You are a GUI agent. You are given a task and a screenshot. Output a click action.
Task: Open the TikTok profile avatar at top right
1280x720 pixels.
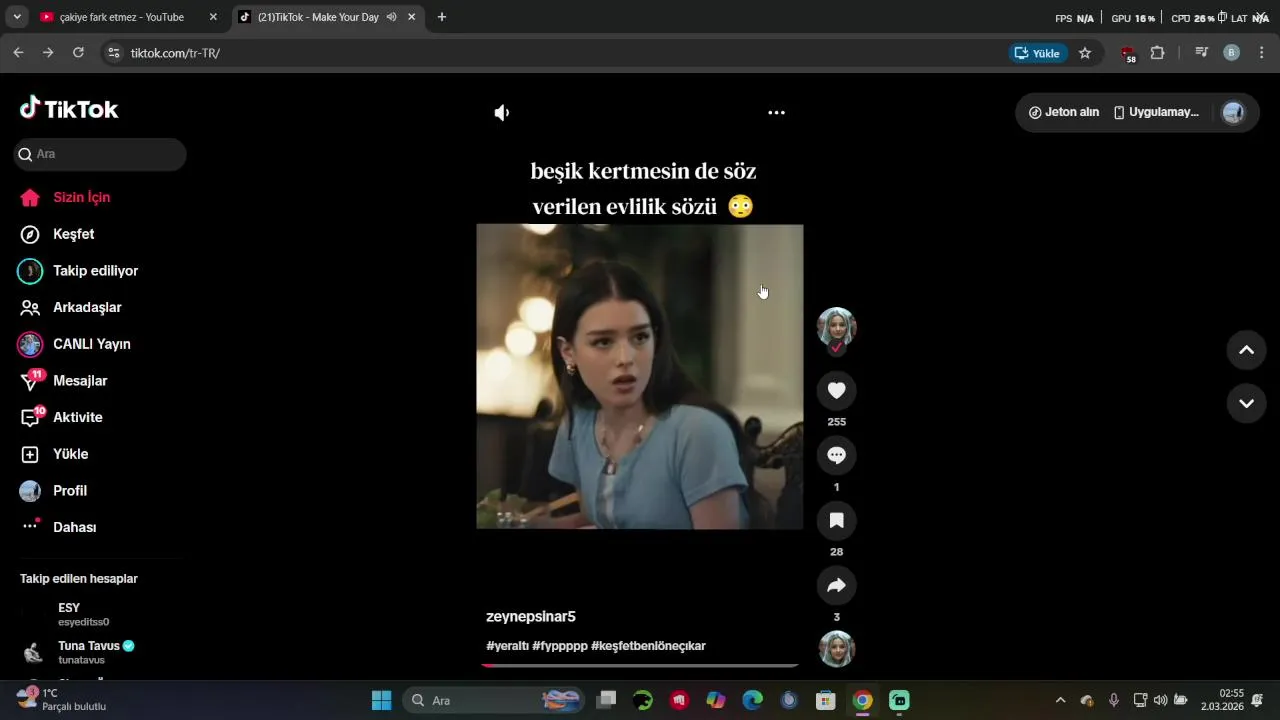[1233, 113]
